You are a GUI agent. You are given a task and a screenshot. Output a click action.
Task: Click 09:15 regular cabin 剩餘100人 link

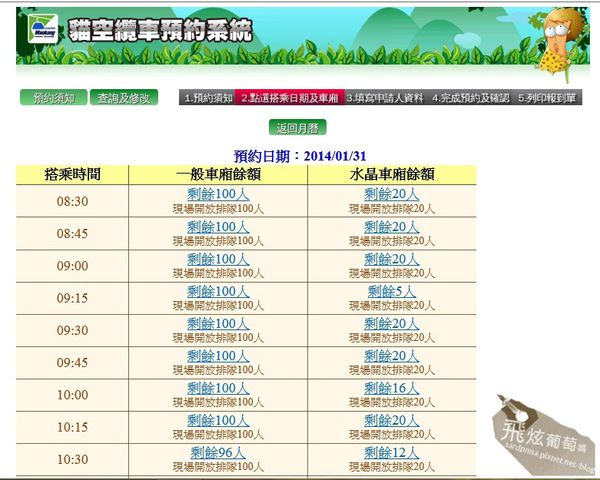click(218, 291)
